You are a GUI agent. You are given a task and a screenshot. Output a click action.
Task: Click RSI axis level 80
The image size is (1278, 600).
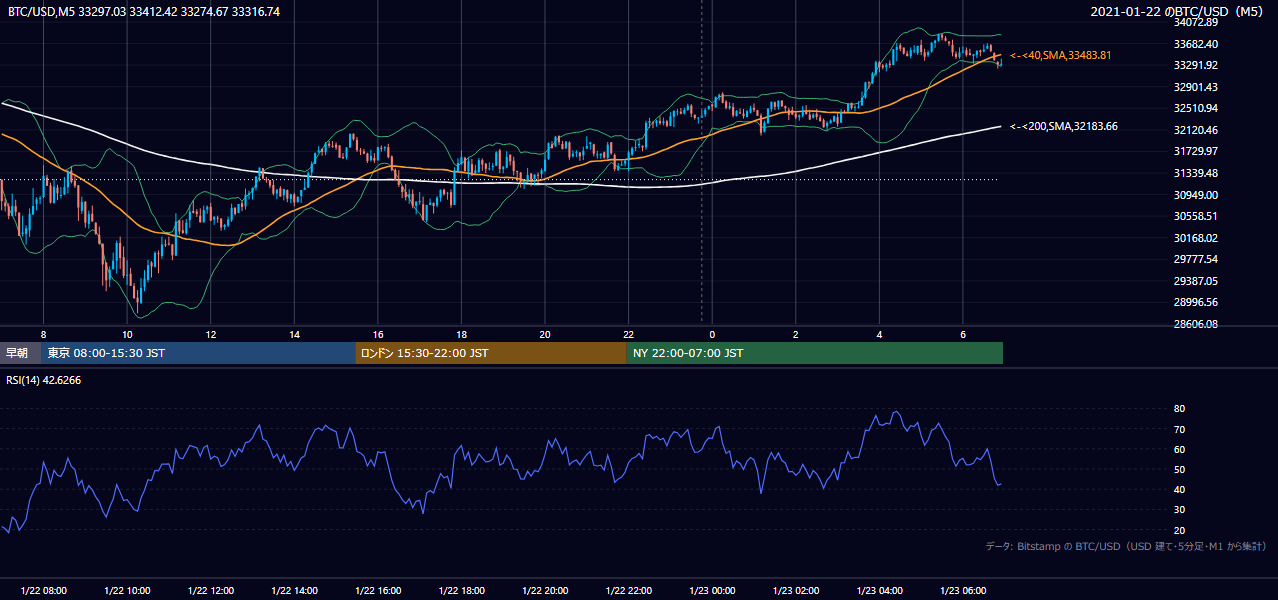1180,409
